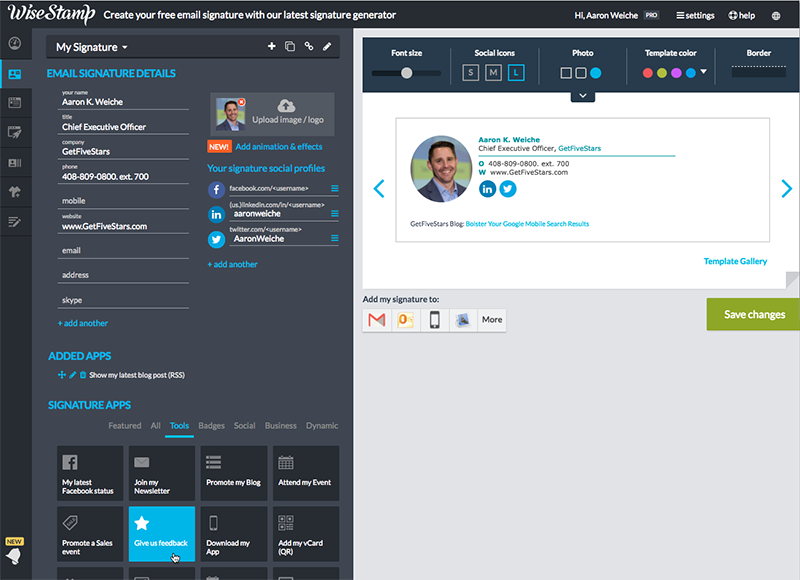Viewport: 800px width, 580px height.
Task: Show previous signature template arrow
Action: pyautogui.click(x=379, y=189)
